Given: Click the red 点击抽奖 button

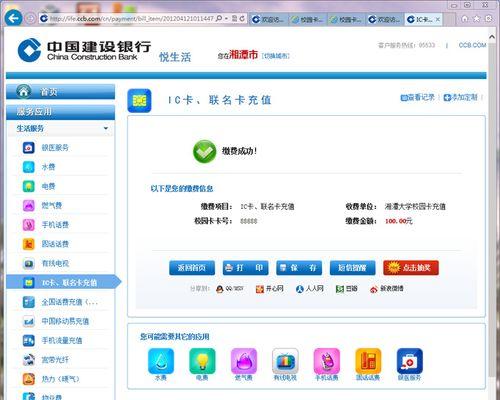Looking at the screenshot, I should [x=411, y=268].
